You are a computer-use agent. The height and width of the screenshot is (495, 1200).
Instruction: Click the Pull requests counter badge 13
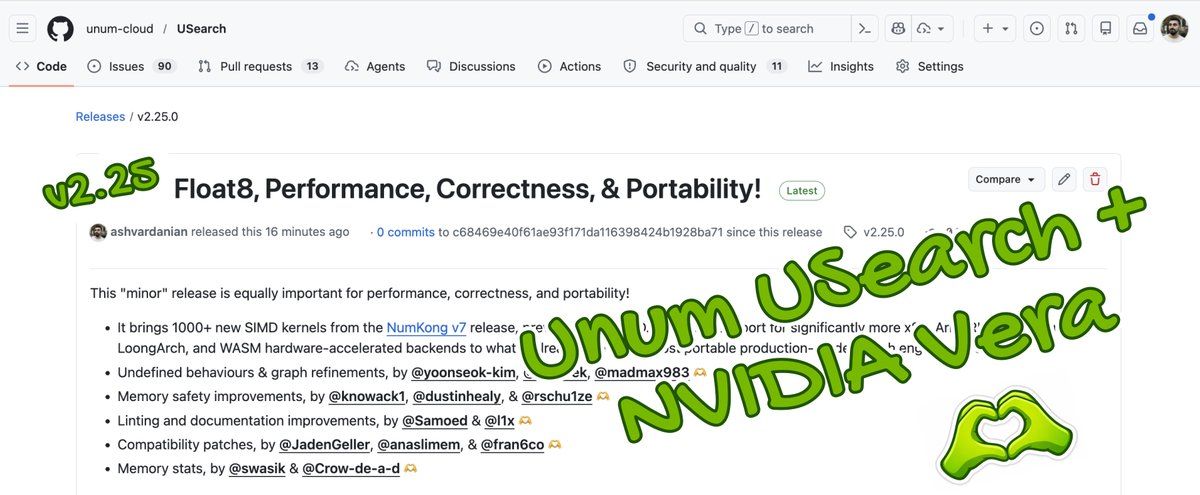(313, 66)
